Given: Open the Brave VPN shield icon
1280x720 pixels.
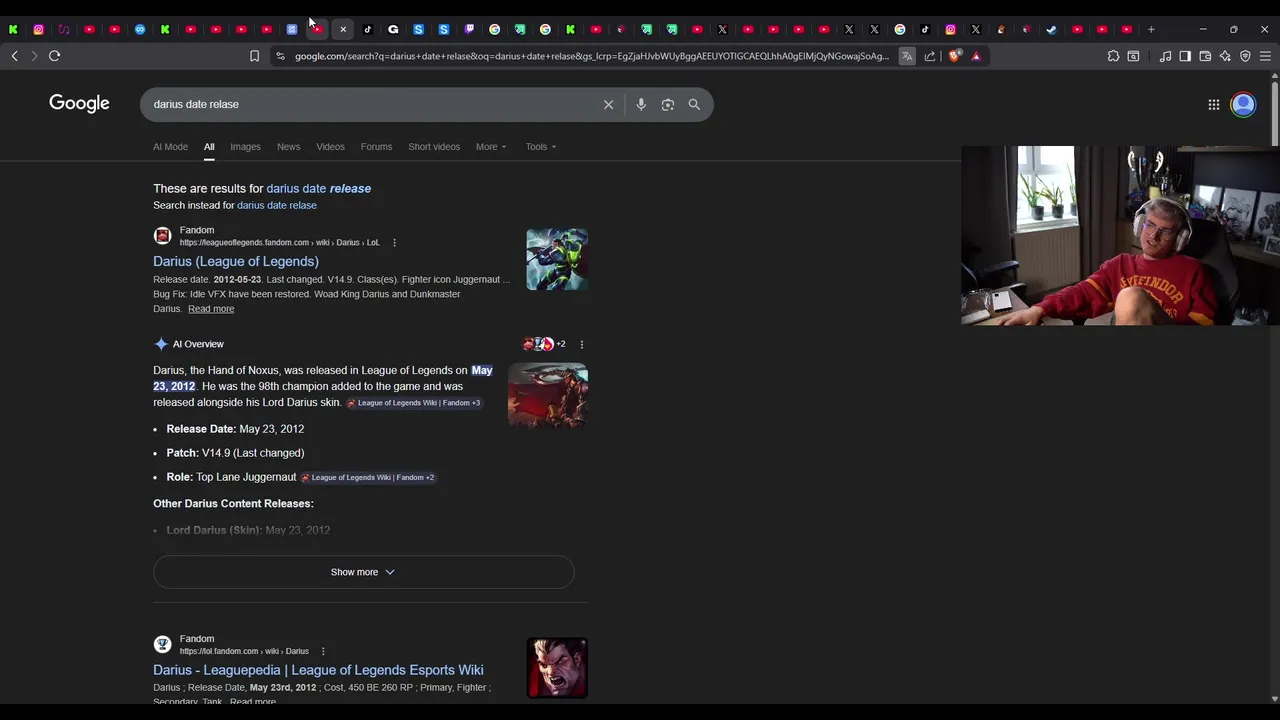Looking at the screenshot, I should pyautogui.click(x=1245, y=56).
